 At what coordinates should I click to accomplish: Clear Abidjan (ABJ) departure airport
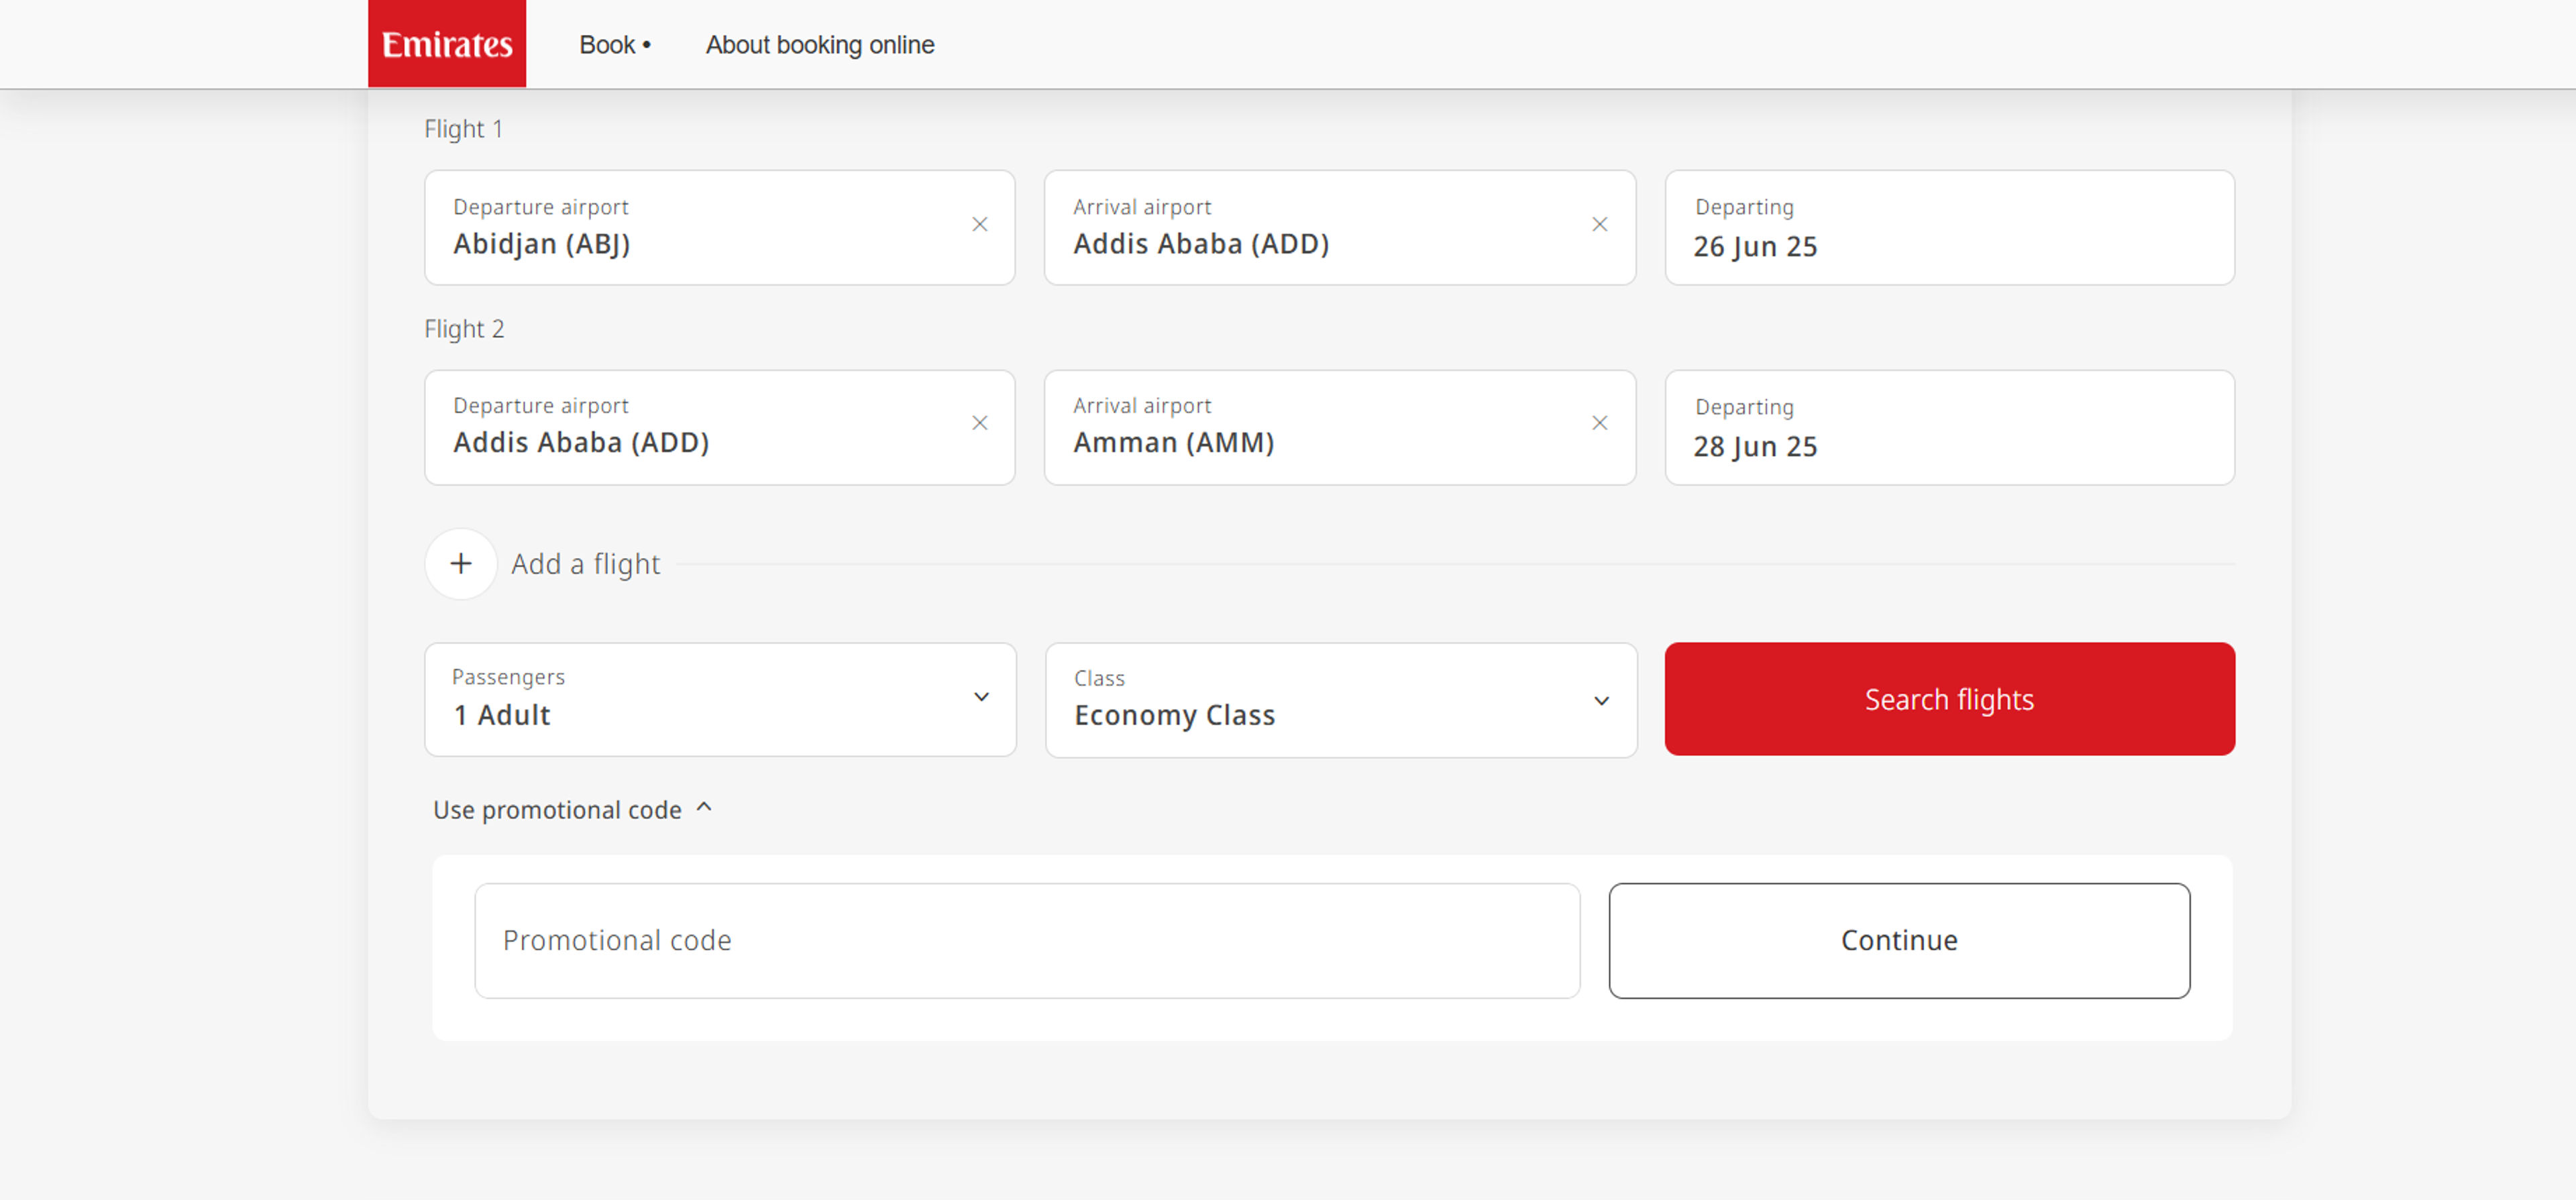[980, 225]
